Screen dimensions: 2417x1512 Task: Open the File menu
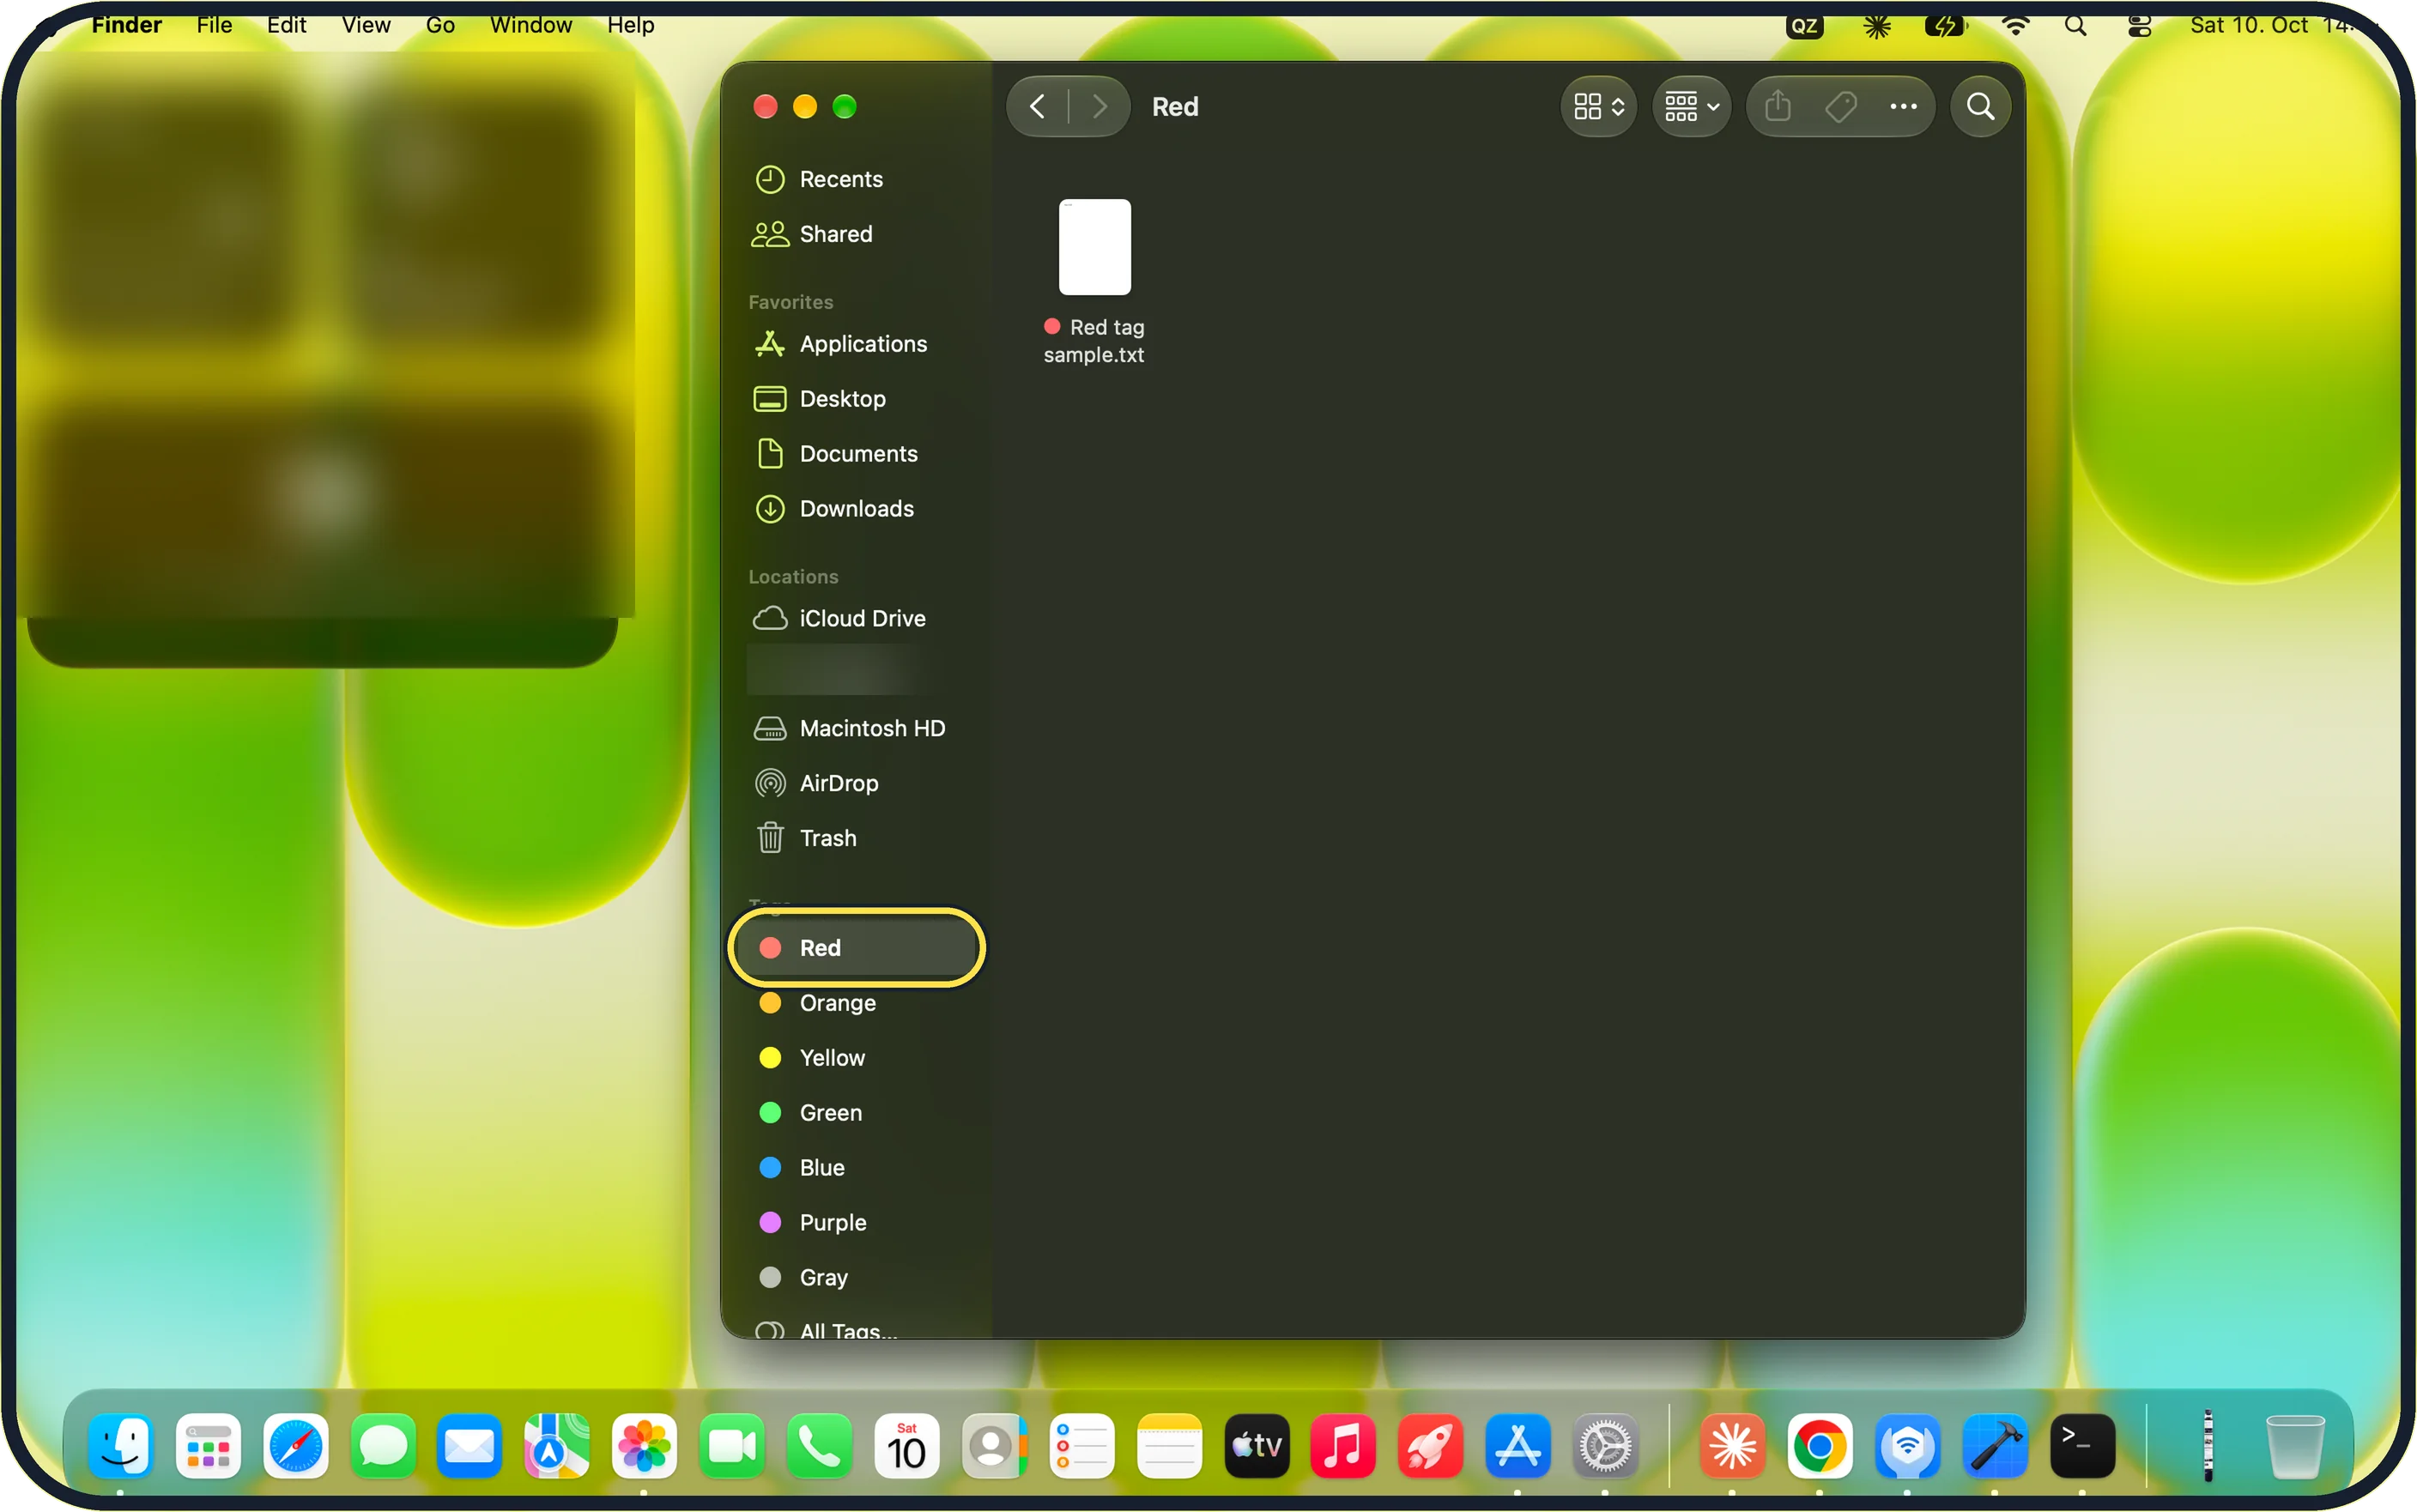214,25
